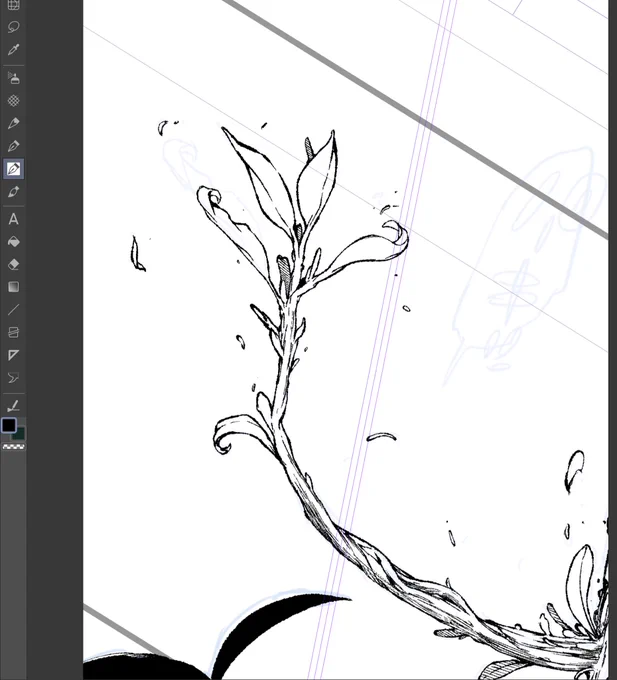
Task: Choose the checkered transparent color swatch
Action: click(13, 446)
